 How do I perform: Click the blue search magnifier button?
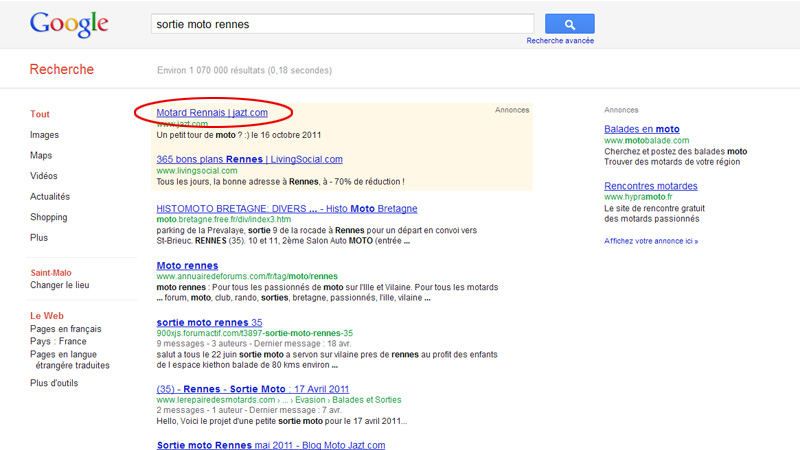570,24
